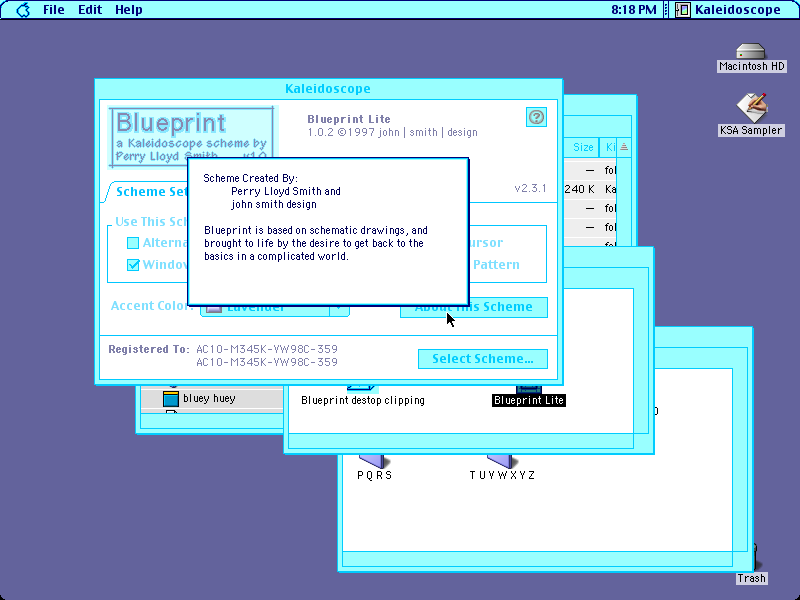Open the Apple menu icon
This screenshot has width=800, height=600.
(x=23, y=10)
